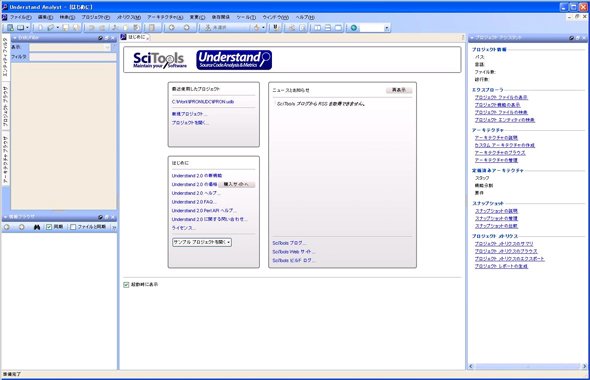The image size is (590, 380).
Task: Click the binoculars search icon
Action: [36, 227]
